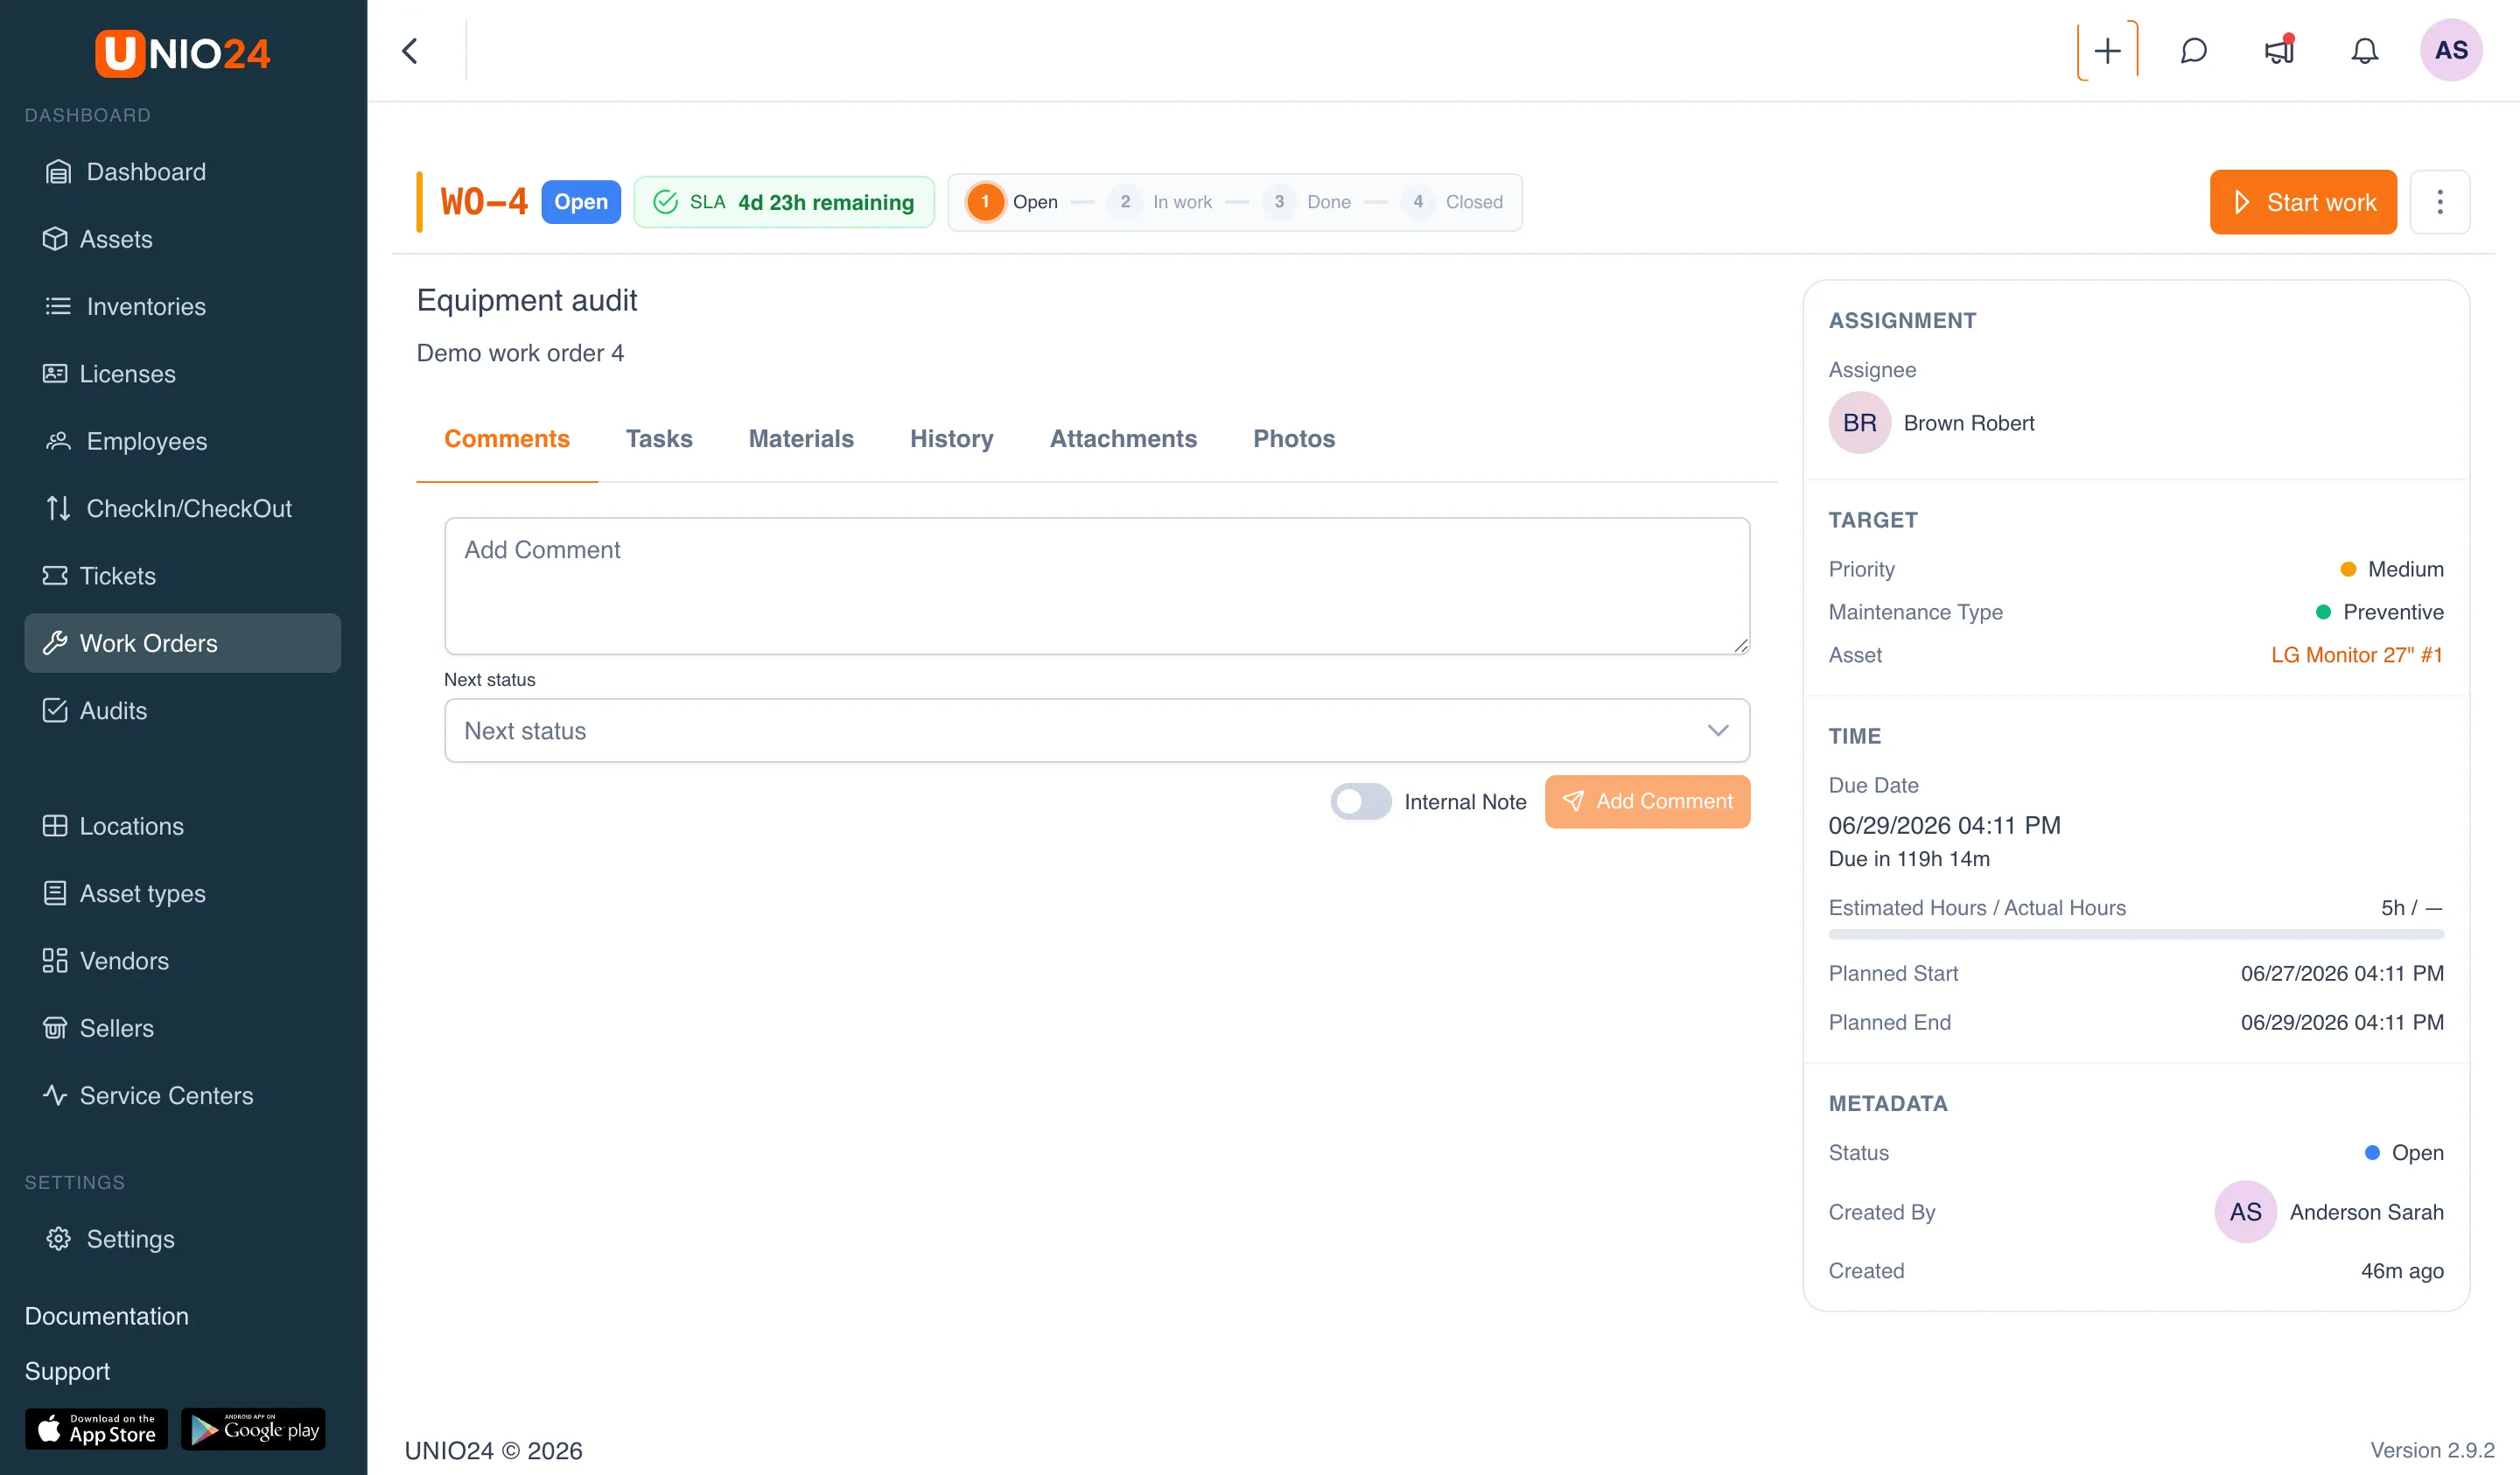Open the plus quick-create icon

2107,51
